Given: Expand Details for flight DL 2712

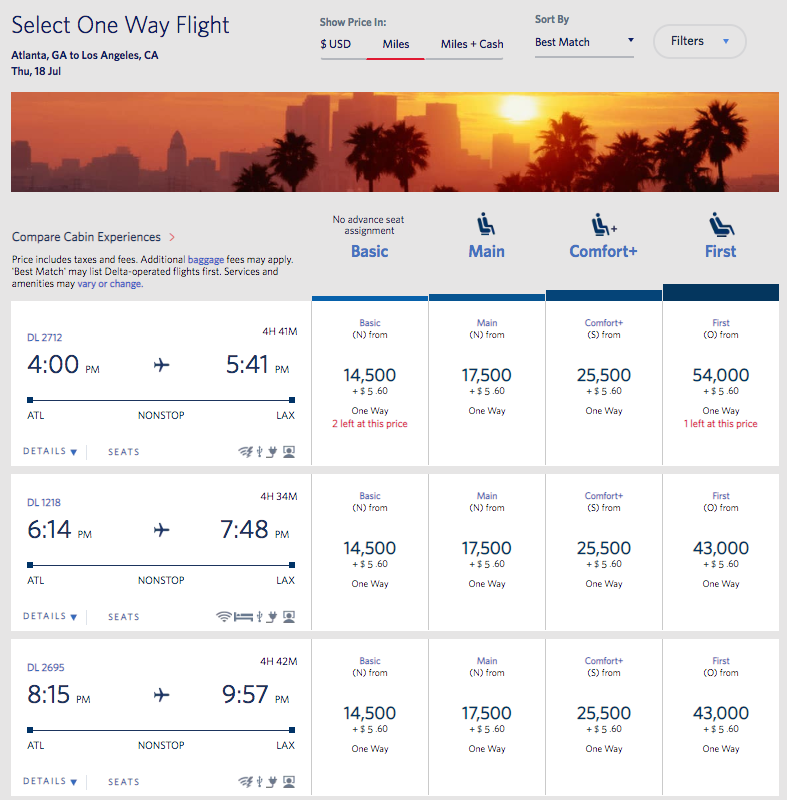Looking at the screenshot, I should [50, 452].
